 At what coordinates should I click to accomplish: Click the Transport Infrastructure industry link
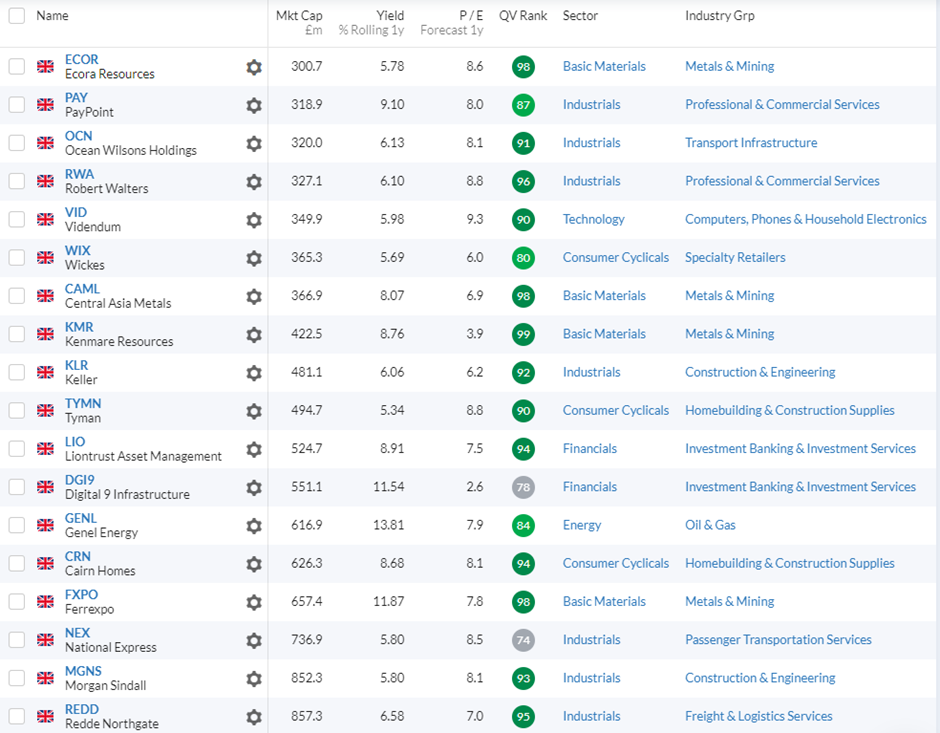[751, 143]
